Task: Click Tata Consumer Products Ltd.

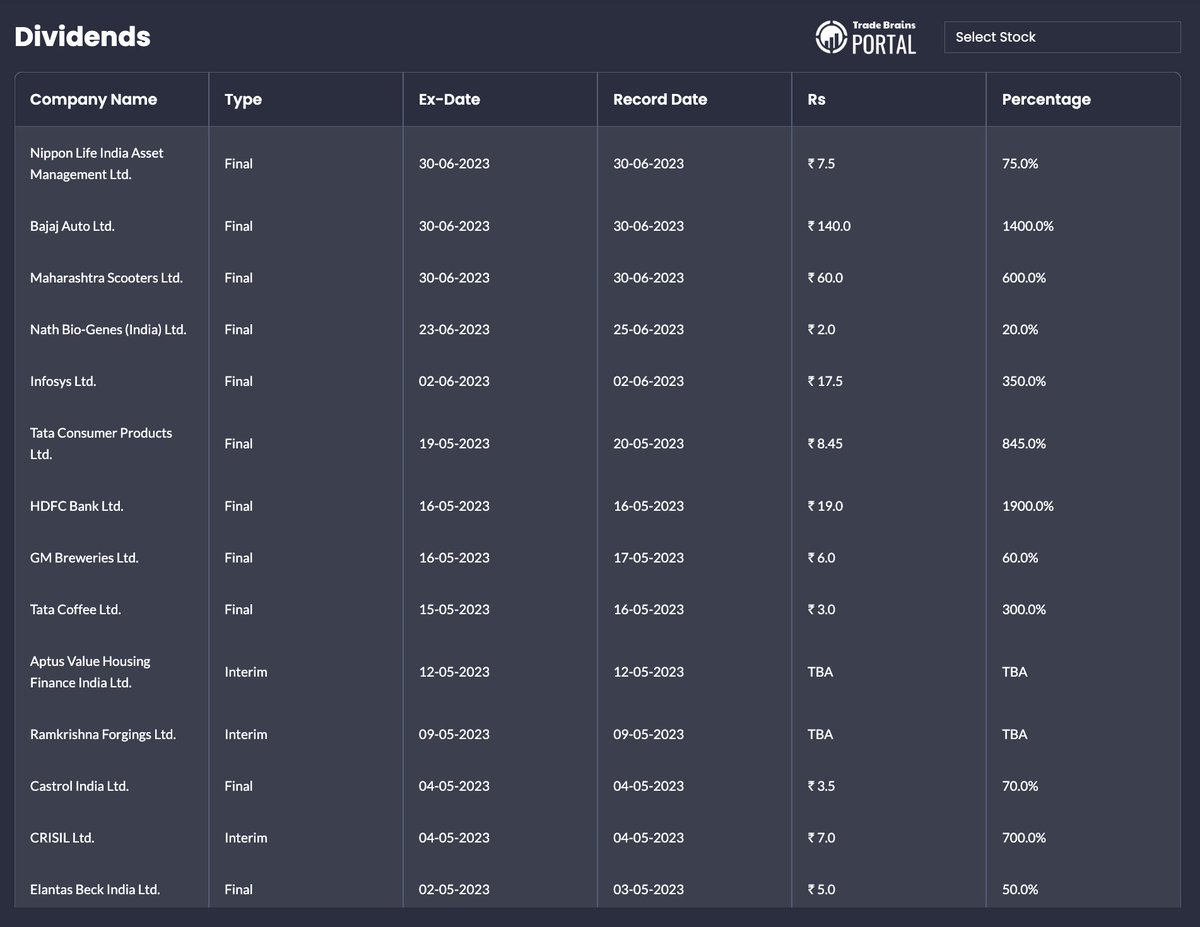Action: click(x=101, y=443)
